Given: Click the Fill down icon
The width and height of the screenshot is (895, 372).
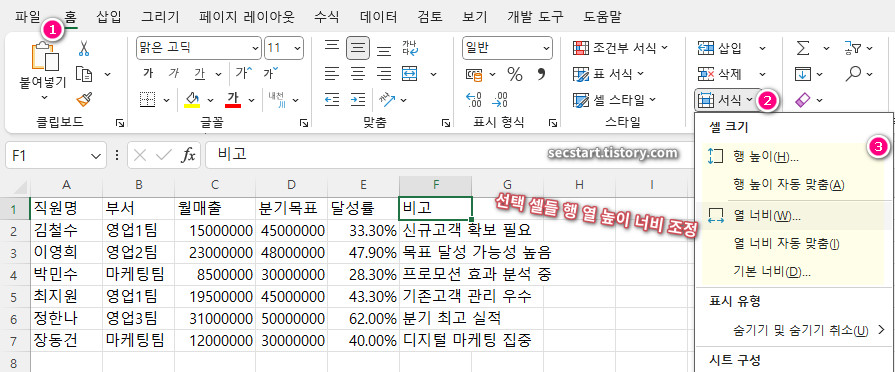Looking at the screenshot, I should pyautogui.click(x=803, y=74).
